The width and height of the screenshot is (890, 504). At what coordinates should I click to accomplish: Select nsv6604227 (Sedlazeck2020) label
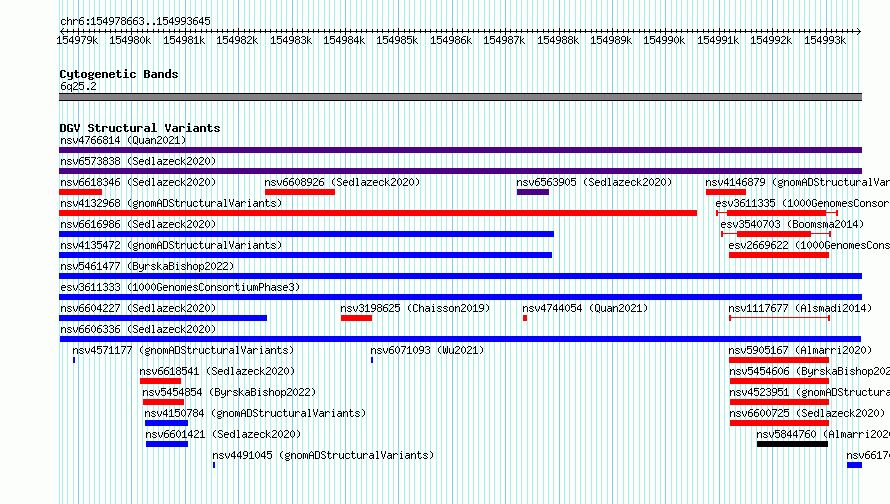138,308
